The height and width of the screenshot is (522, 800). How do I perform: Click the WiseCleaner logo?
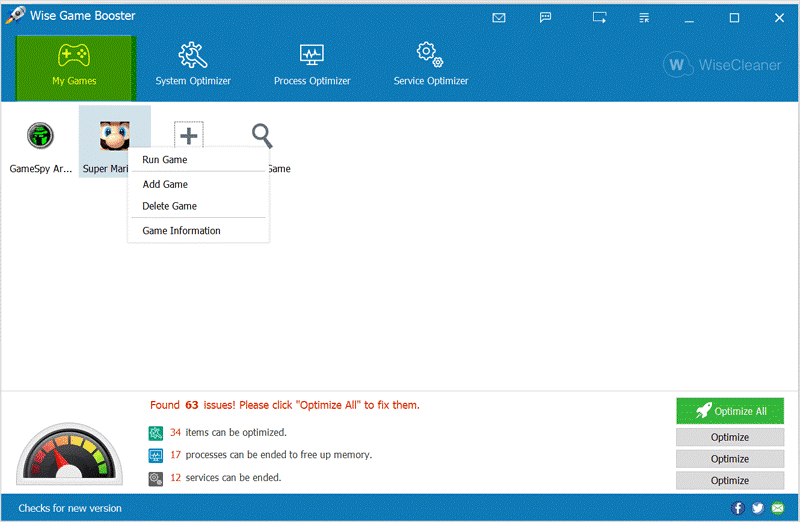722,65
